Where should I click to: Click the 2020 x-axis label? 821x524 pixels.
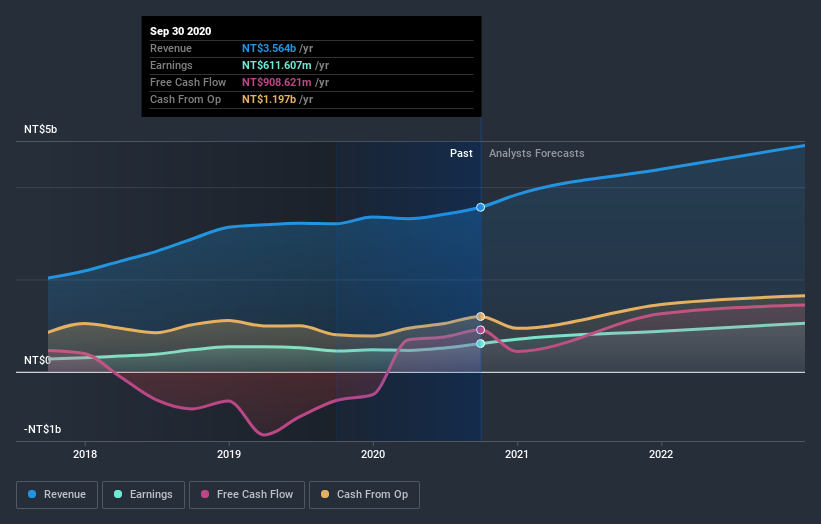click(x=373, y=454)
